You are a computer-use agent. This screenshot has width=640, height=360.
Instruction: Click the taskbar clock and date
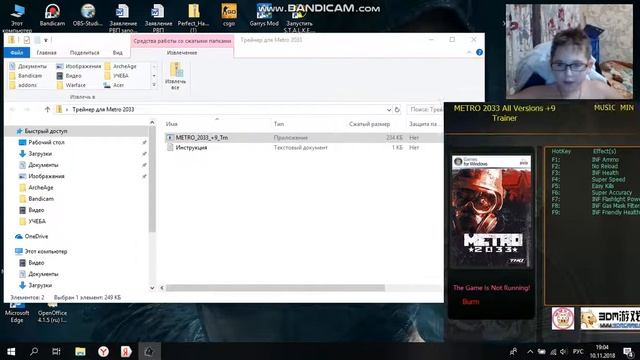tap(602, 351)
